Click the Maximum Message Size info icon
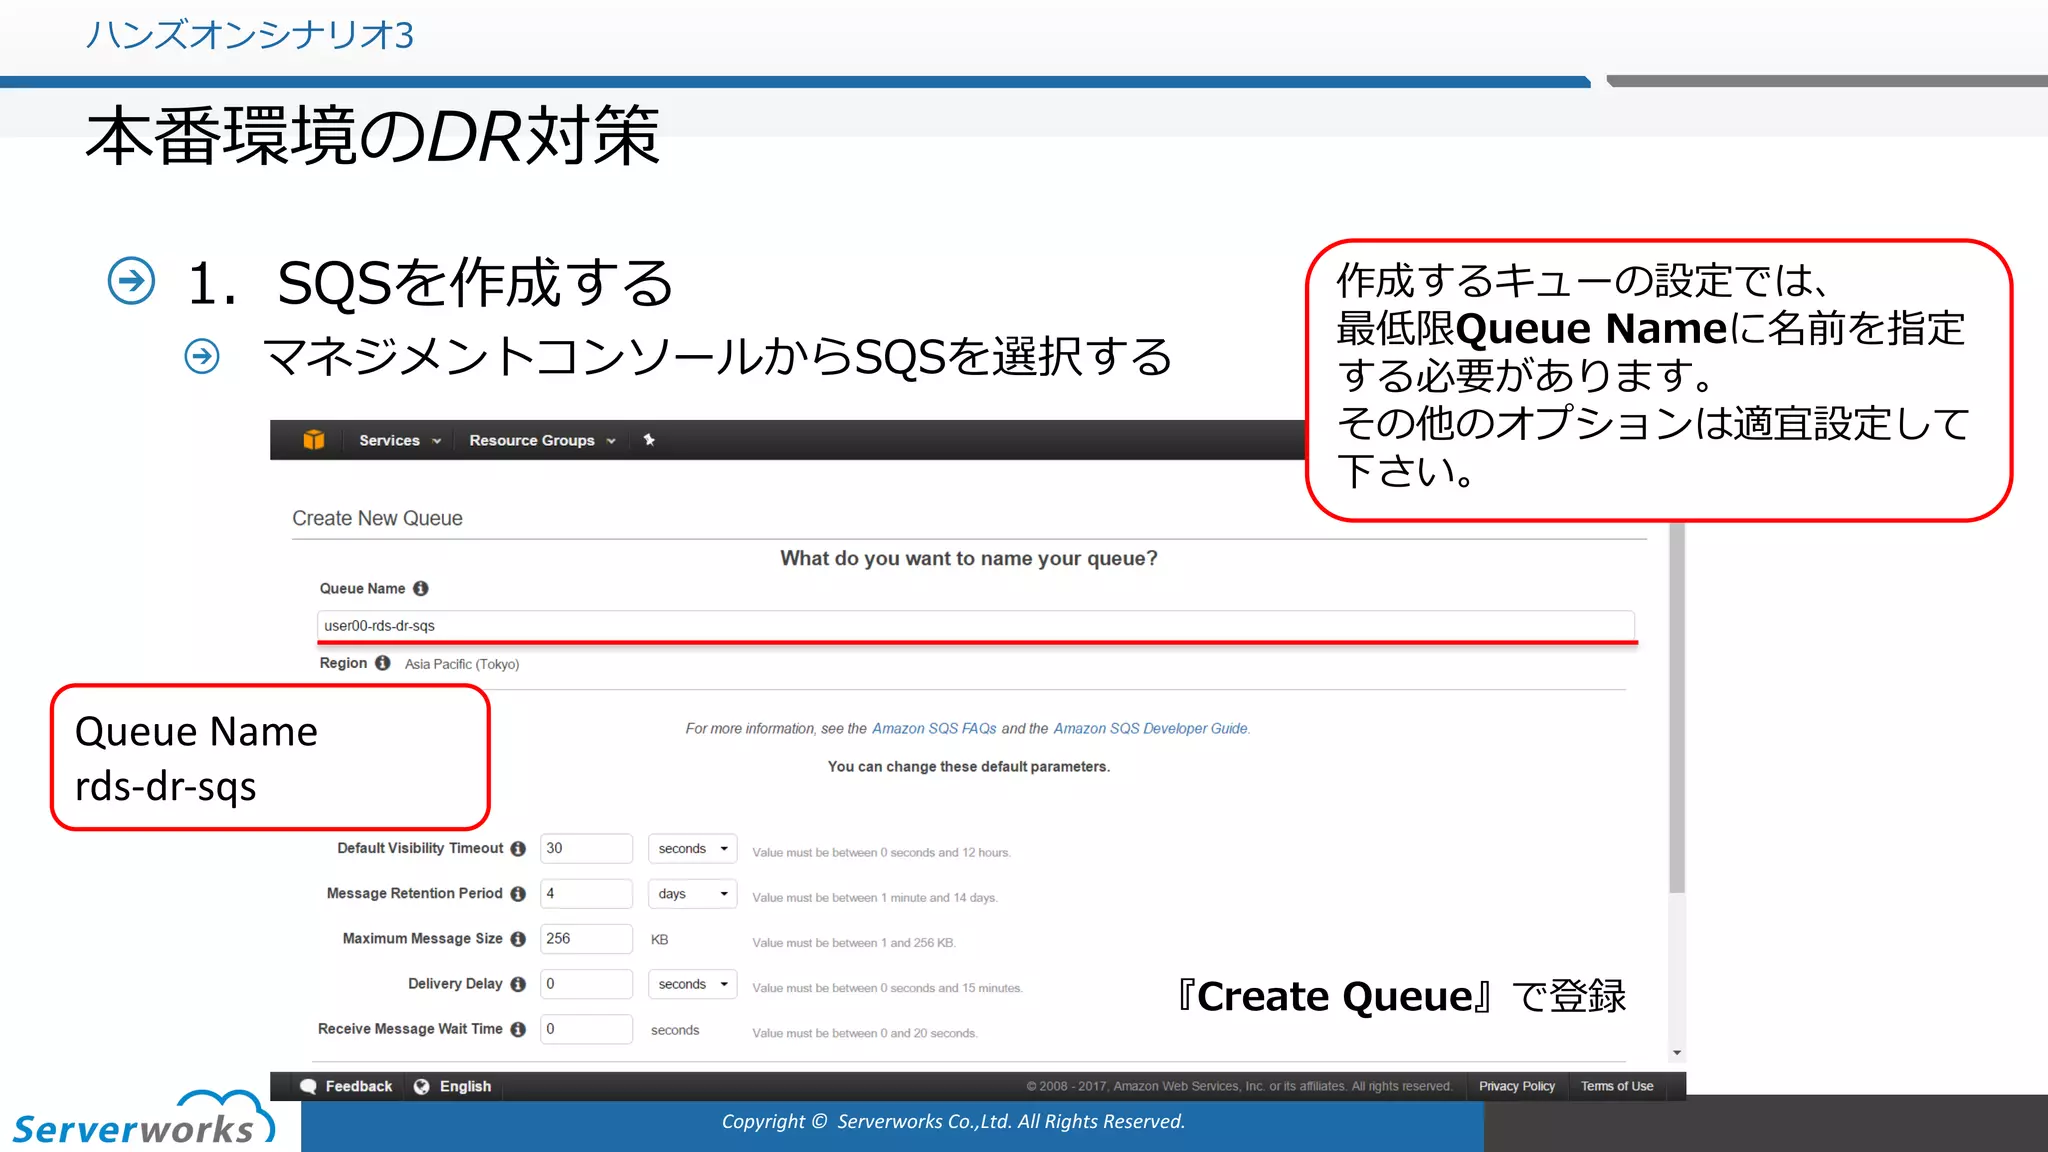 pyautogui.click(x=518, y=939)
